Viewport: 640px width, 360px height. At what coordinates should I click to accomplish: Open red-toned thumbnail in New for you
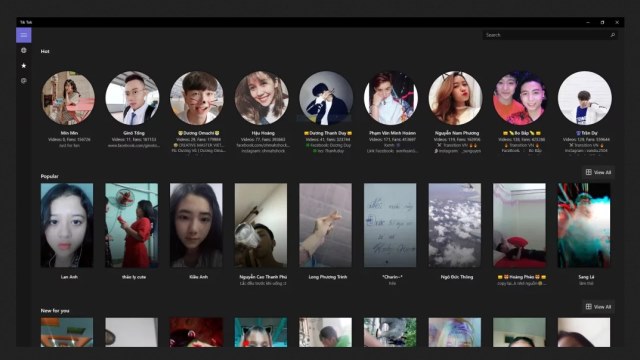point(196,332)
